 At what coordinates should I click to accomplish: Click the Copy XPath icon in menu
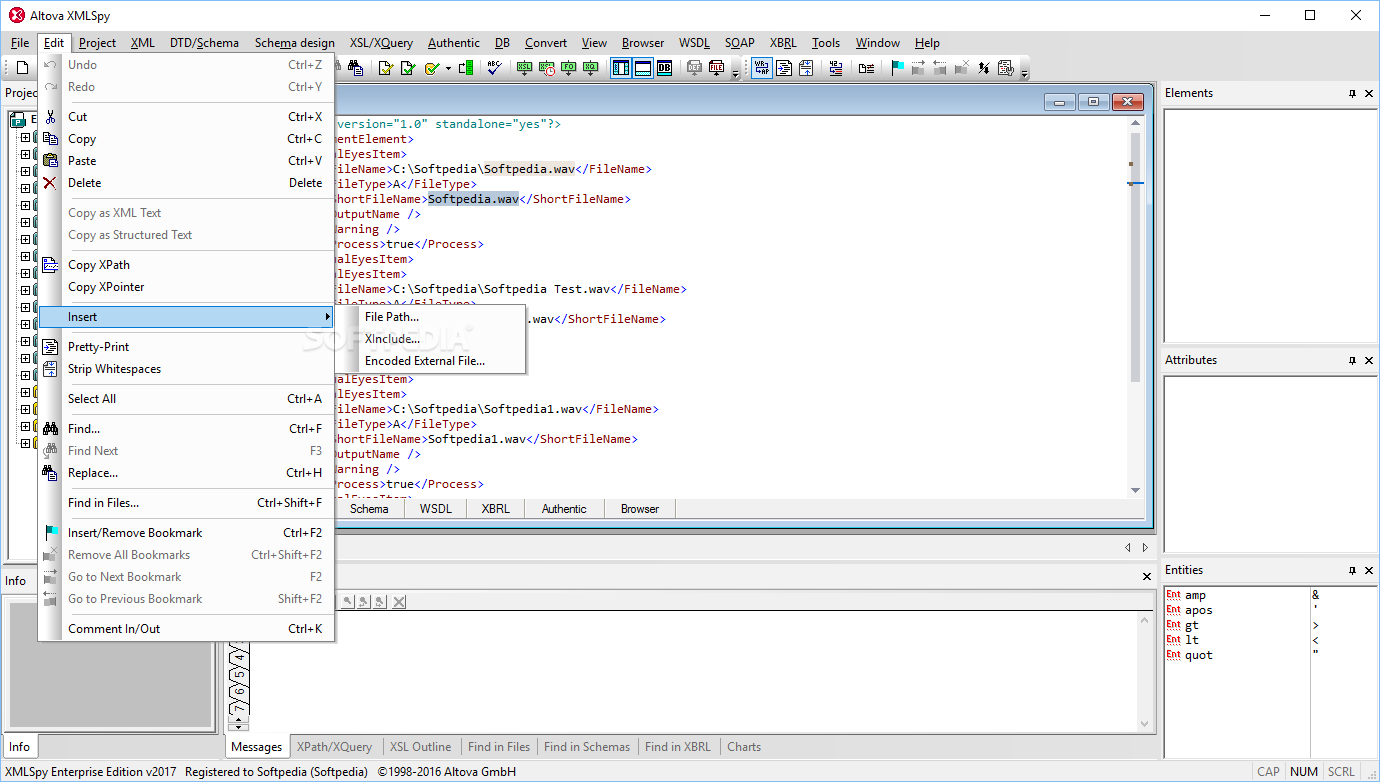51,265
